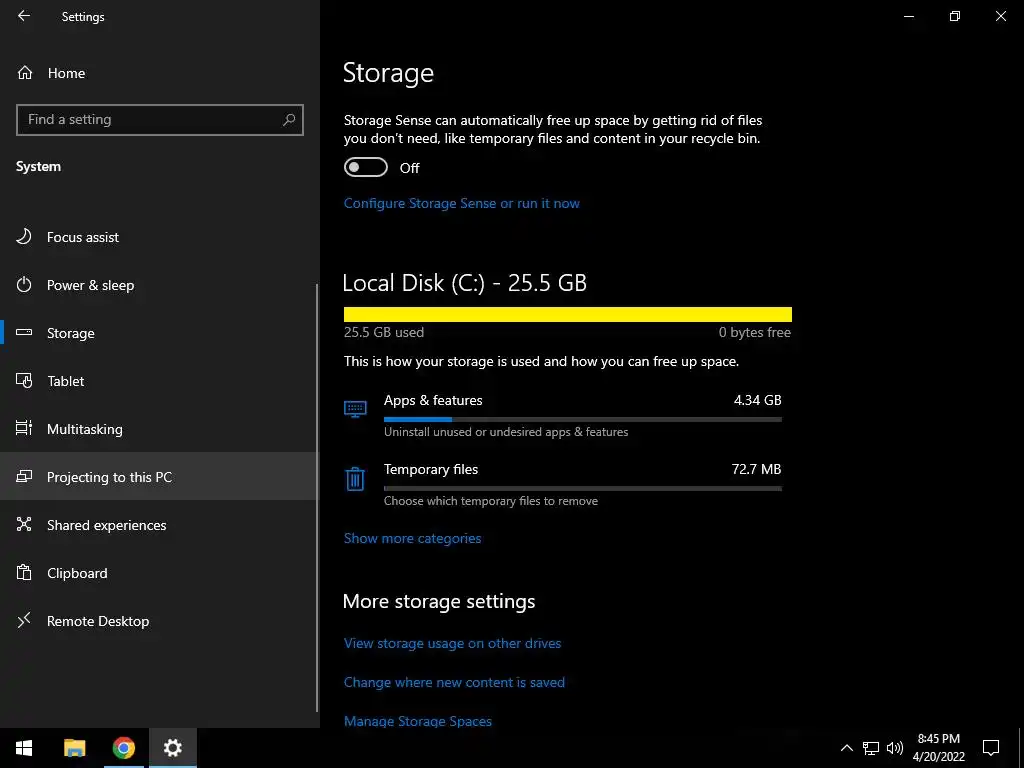The image size is (1024, 768).
Task: Expand Show more categories
Action: (412, 538)
